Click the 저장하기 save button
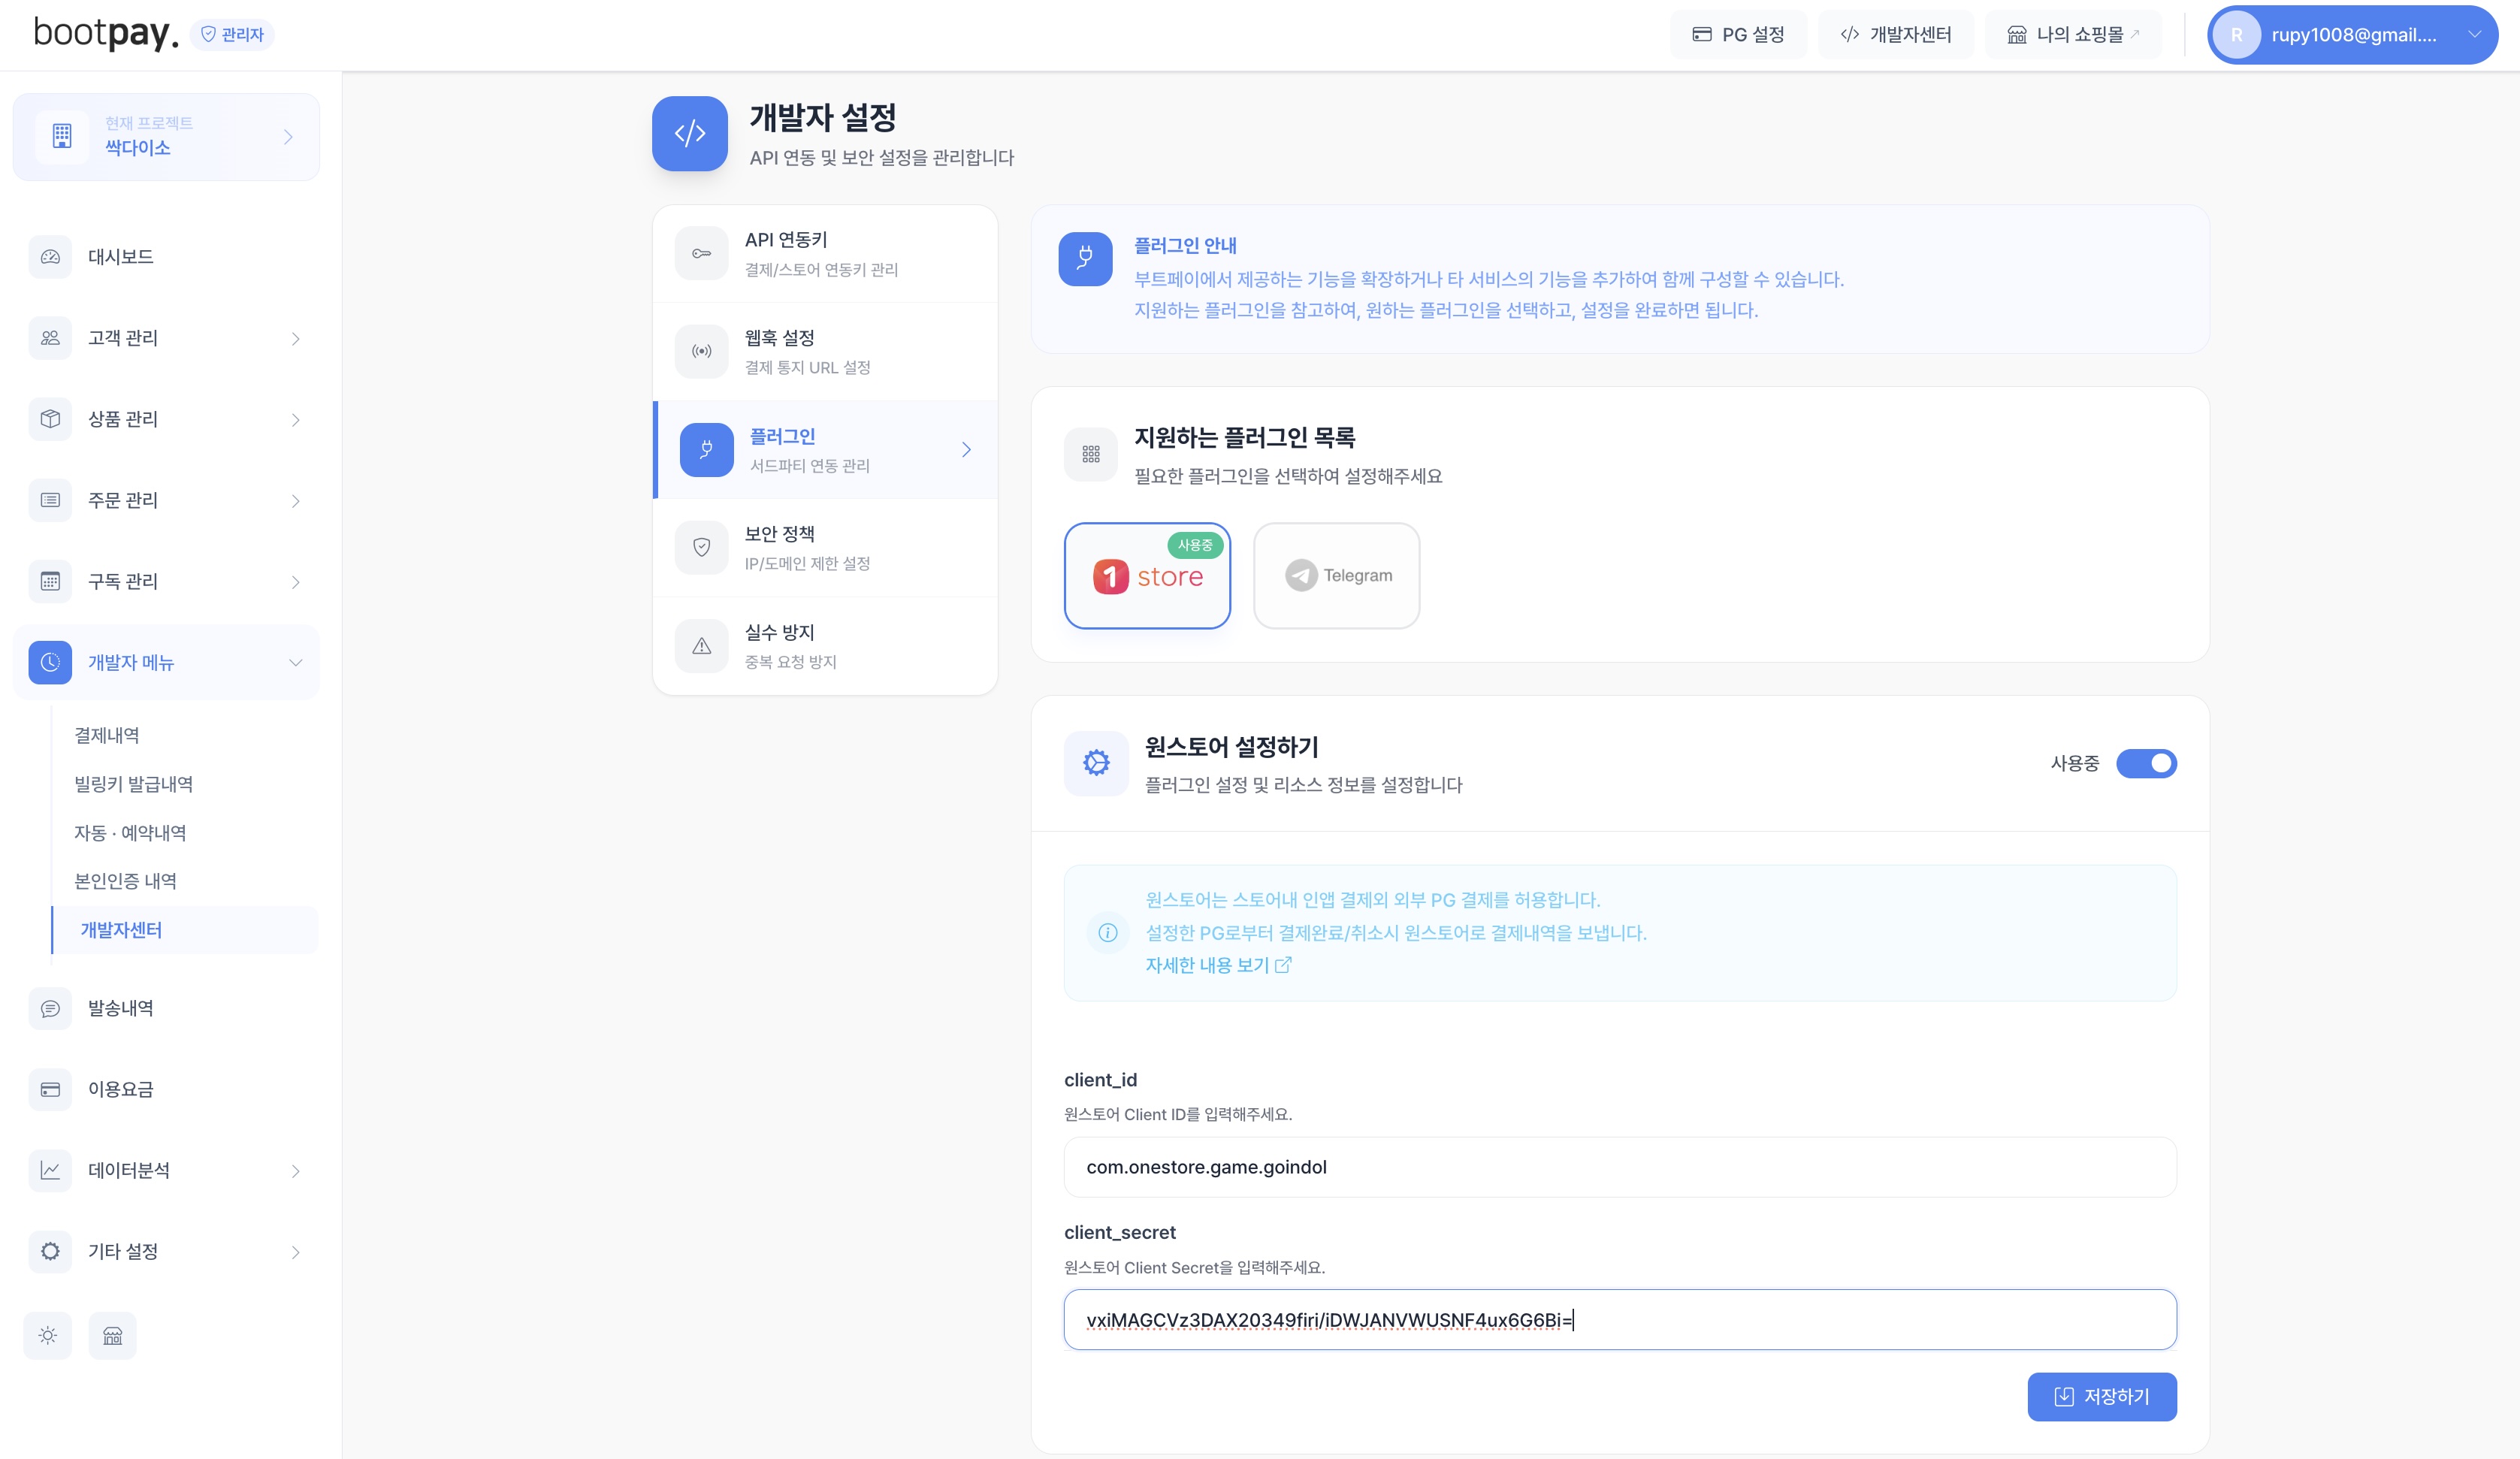 [x=2101, y=1396]
